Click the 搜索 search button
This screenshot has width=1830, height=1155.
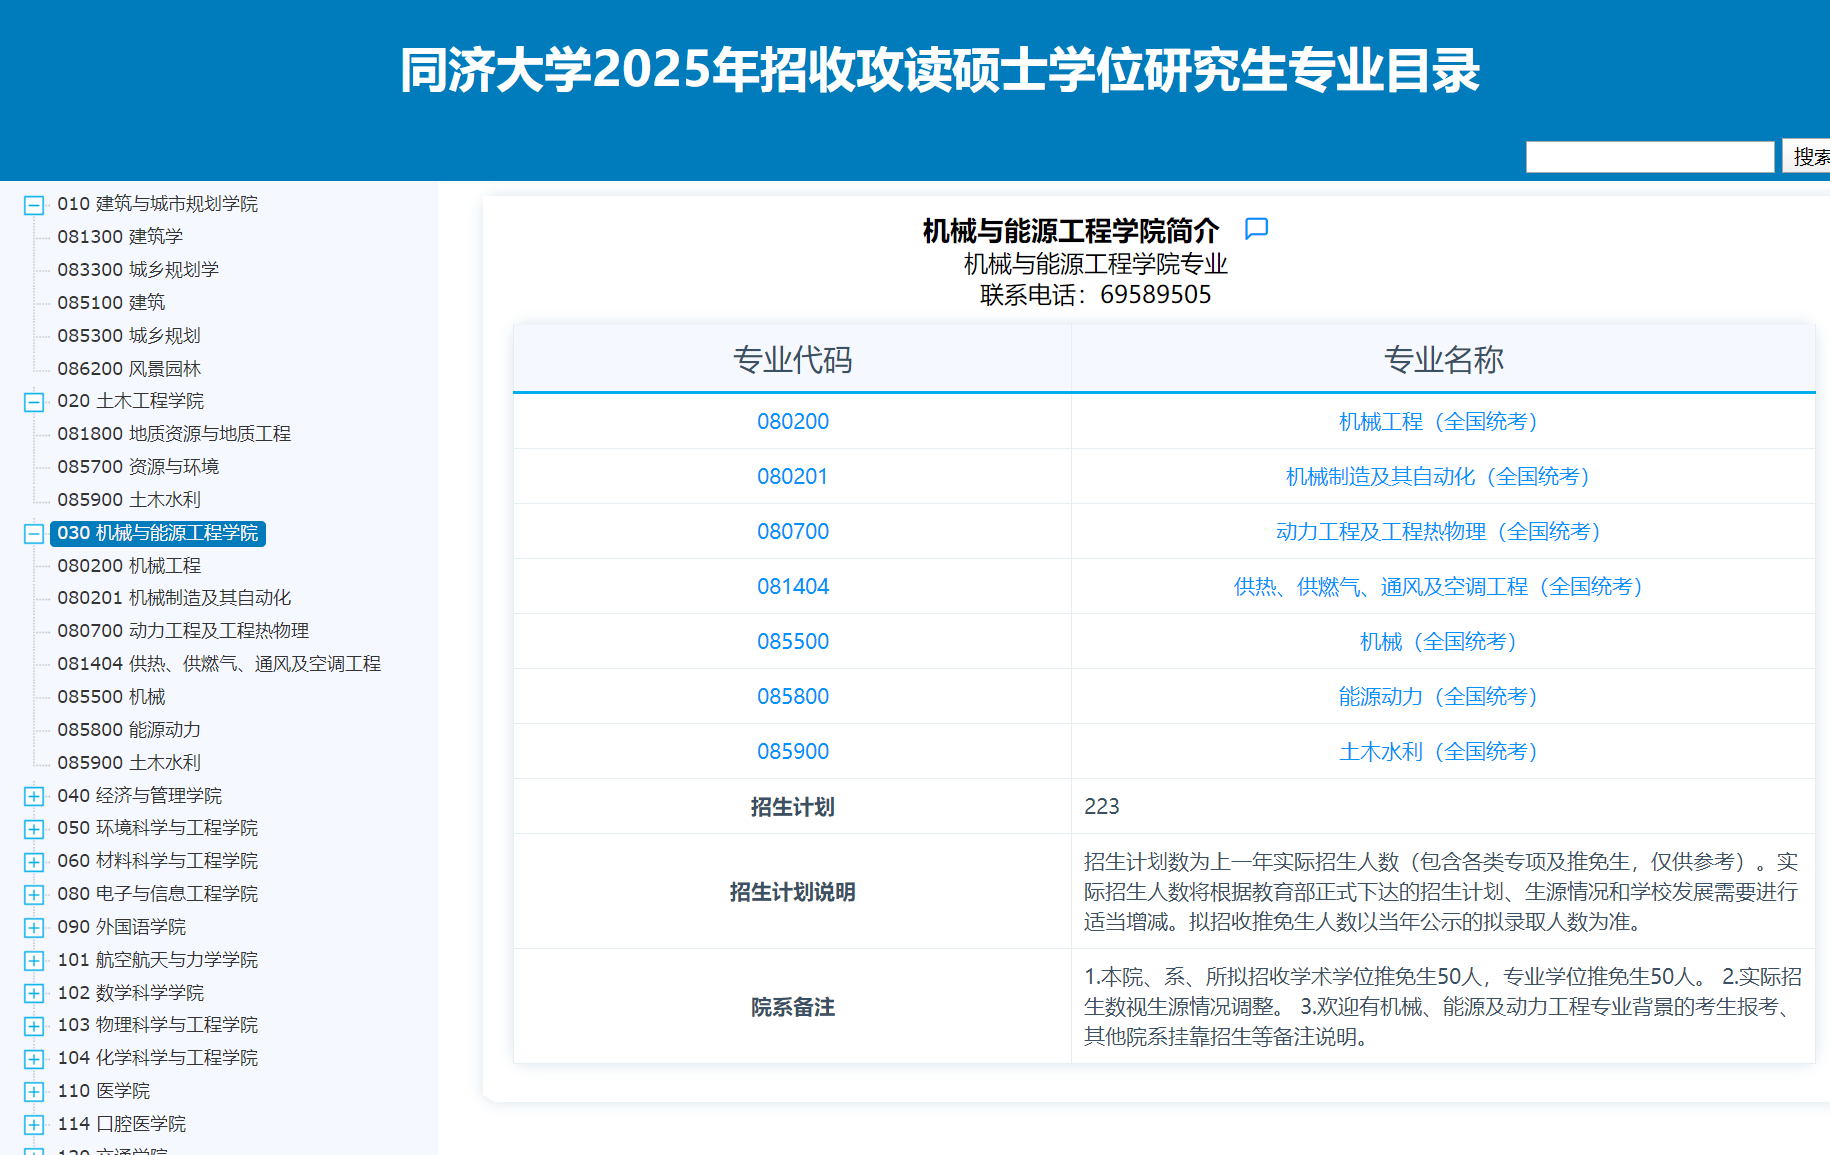[x=1808, y=157]
